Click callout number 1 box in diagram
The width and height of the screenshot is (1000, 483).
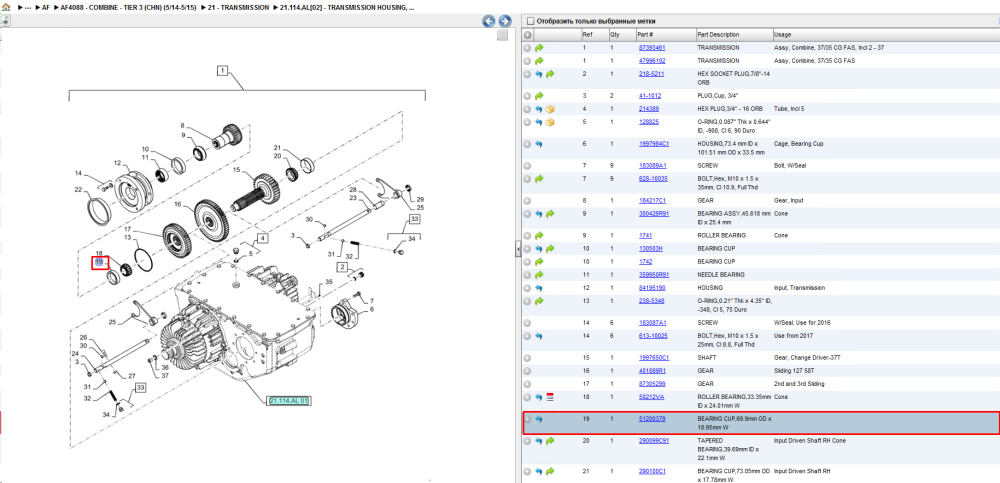coord(222,71)
